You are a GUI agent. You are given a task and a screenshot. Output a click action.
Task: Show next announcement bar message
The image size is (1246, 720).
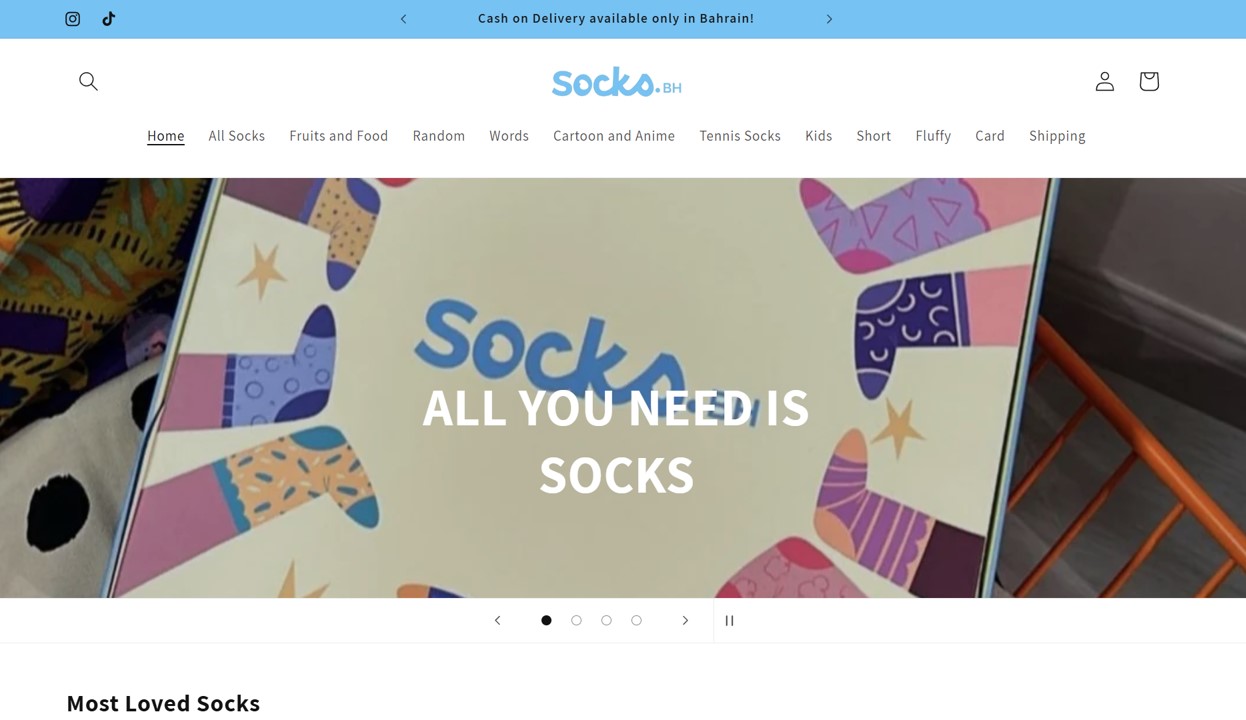[x=829, y=19]
